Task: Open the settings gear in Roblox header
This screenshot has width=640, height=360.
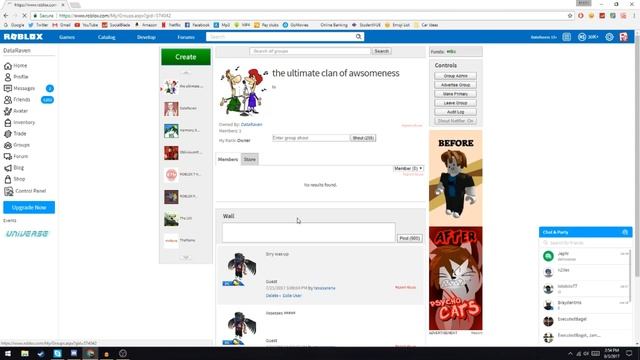Action: (609, 37)
